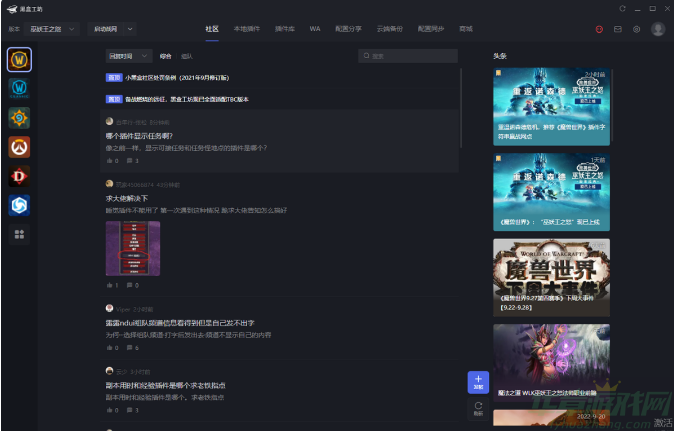Open second '重返诺森德' headline card (1天前)

(x=551, y=192)
